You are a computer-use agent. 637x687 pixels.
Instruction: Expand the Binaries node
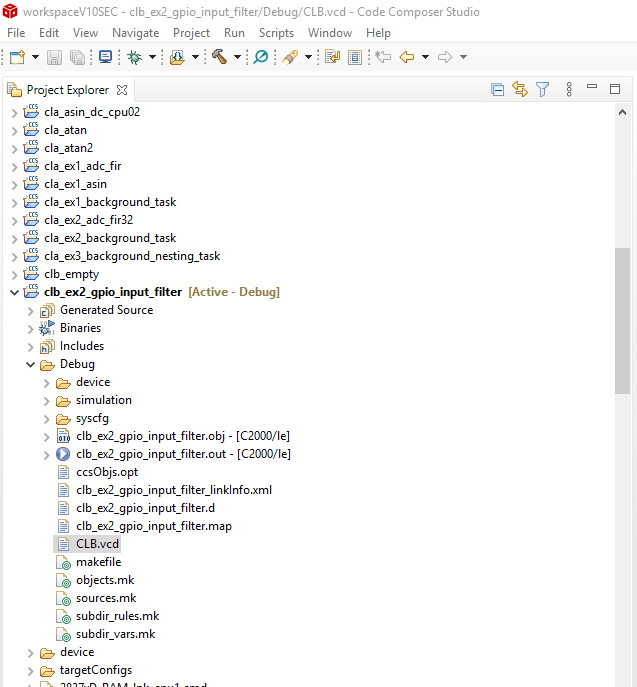(30, 329)
